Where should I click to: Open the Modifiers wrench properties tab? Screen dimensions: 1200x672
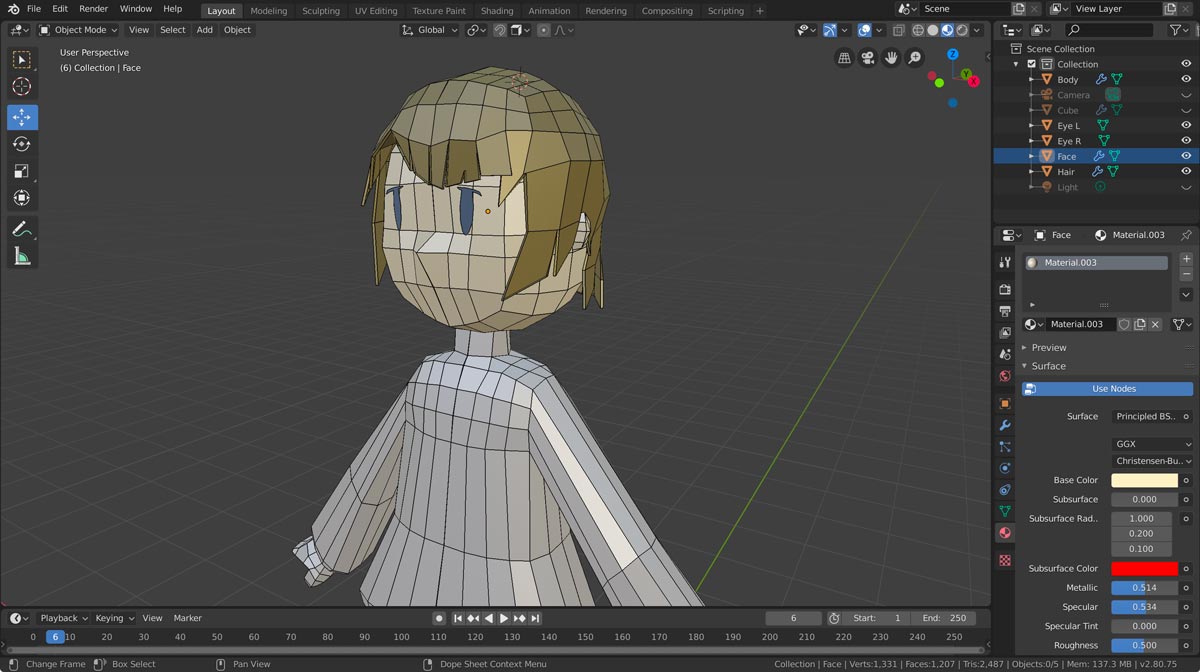pyautogui.click(x=1005, y=425)
